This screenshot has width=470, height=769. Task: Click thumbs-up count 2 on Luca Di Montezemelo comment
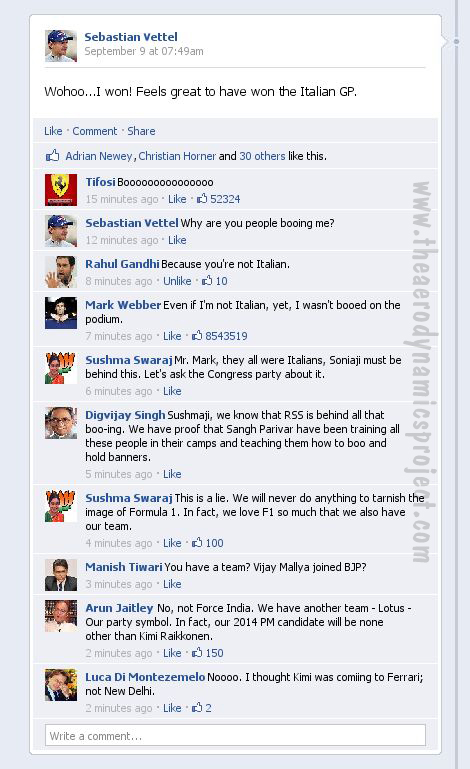(x=202, y=708)
